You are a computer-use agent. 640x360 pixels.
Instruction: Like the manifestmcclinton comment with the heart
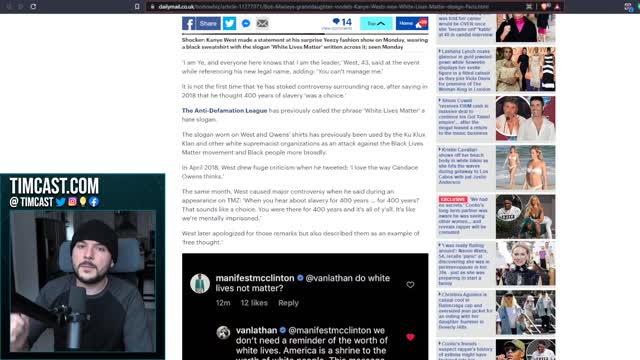410,285
